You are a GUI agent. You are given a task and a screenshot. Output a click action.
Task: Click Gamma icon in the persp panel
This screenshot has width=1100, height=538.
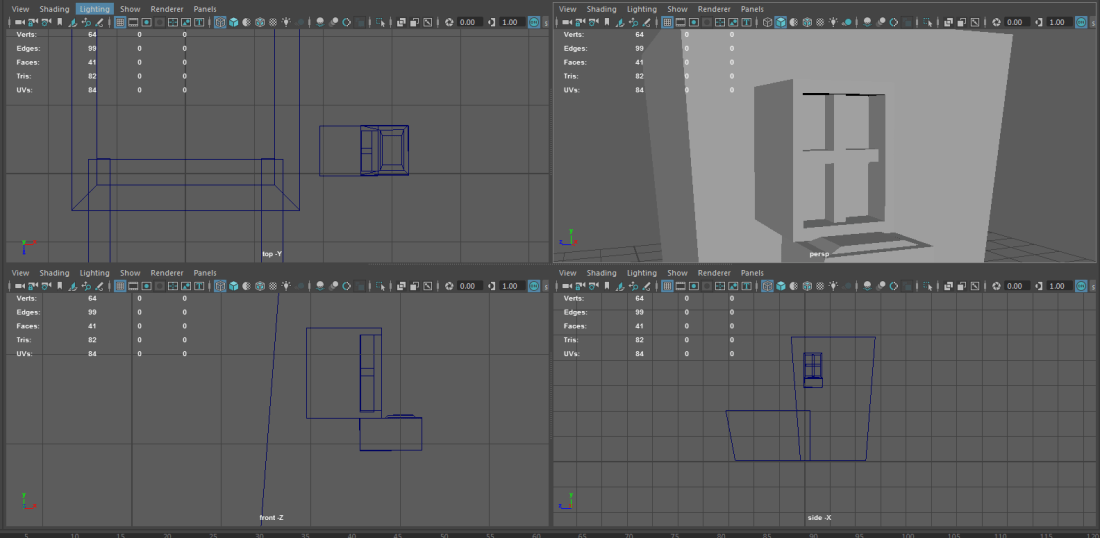coord(1040,22)
